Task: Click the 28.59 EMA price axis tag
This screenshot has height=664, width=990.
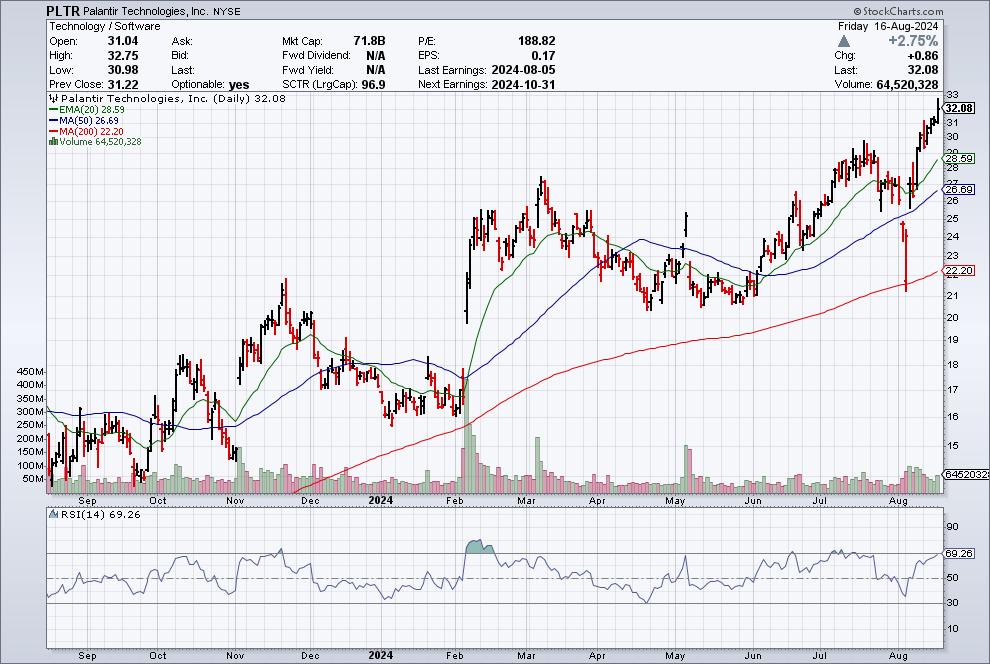Action: tap(958, 159)
